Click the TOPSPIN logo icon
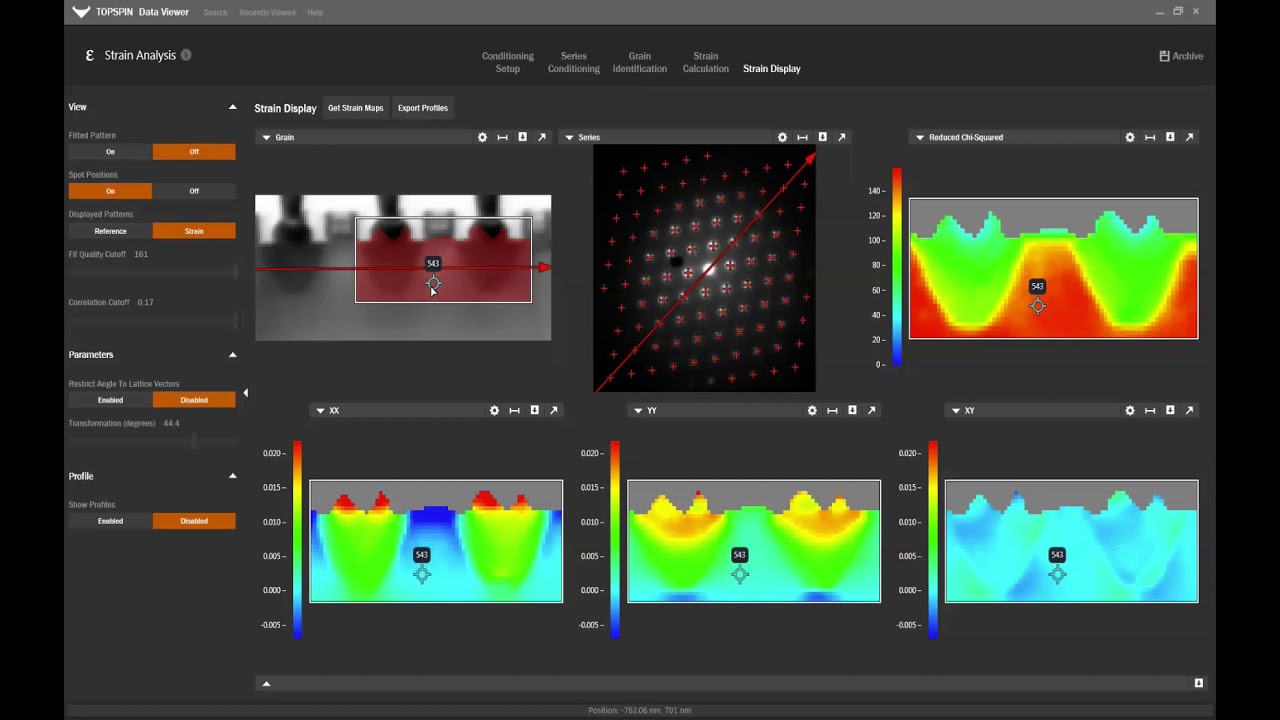The image size is (1280, 720). [x=81, y=12]
